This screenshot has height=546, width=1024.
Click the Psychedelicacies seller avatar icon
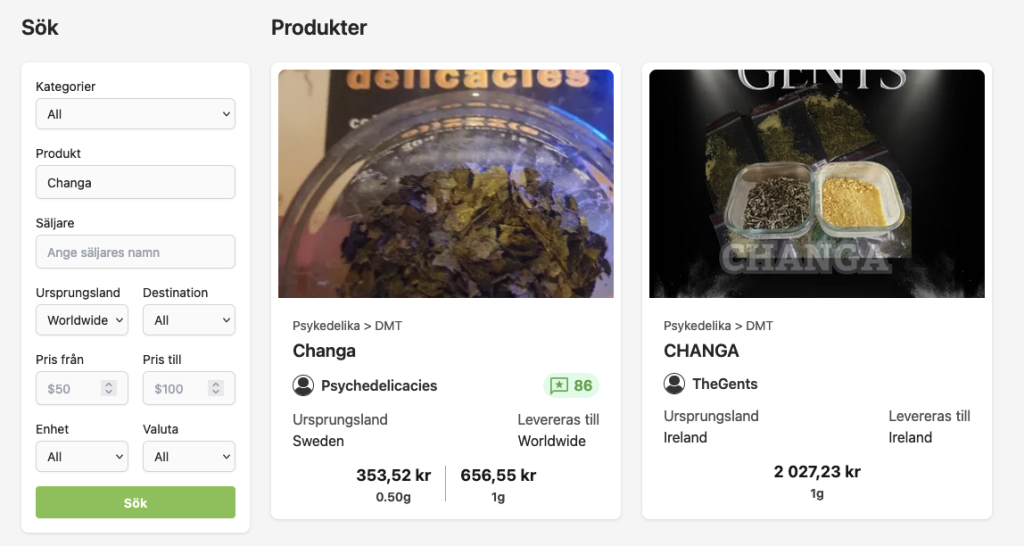[x=303, y=386]
